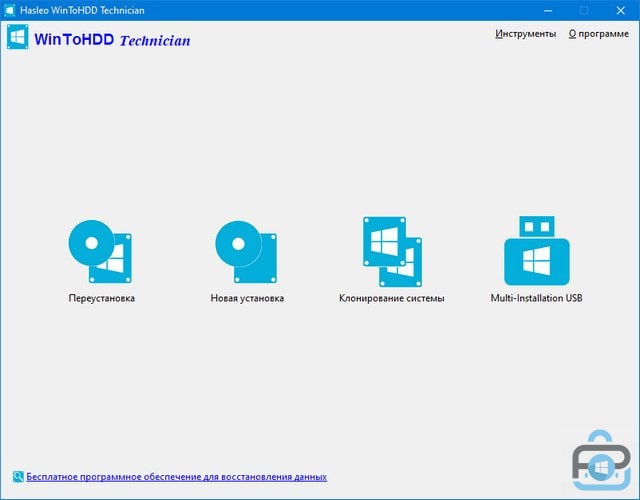
Task: Open the free data recovery software link
Action: coord(176,477)
